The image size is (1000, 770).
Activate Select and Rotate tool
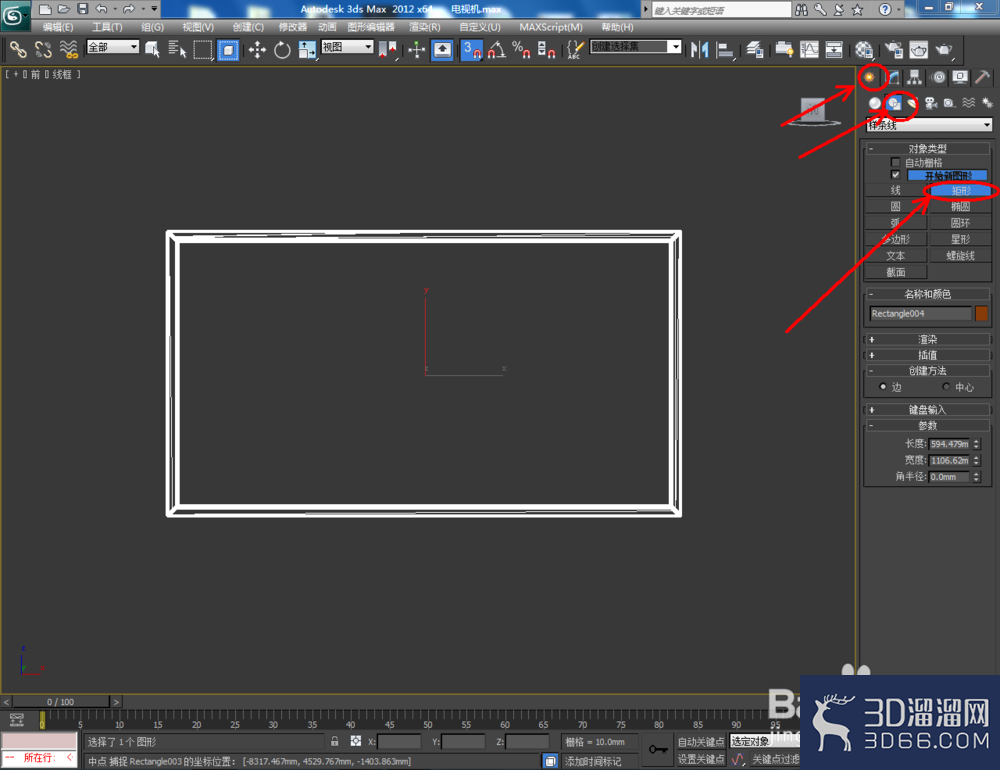pos(282,49)
